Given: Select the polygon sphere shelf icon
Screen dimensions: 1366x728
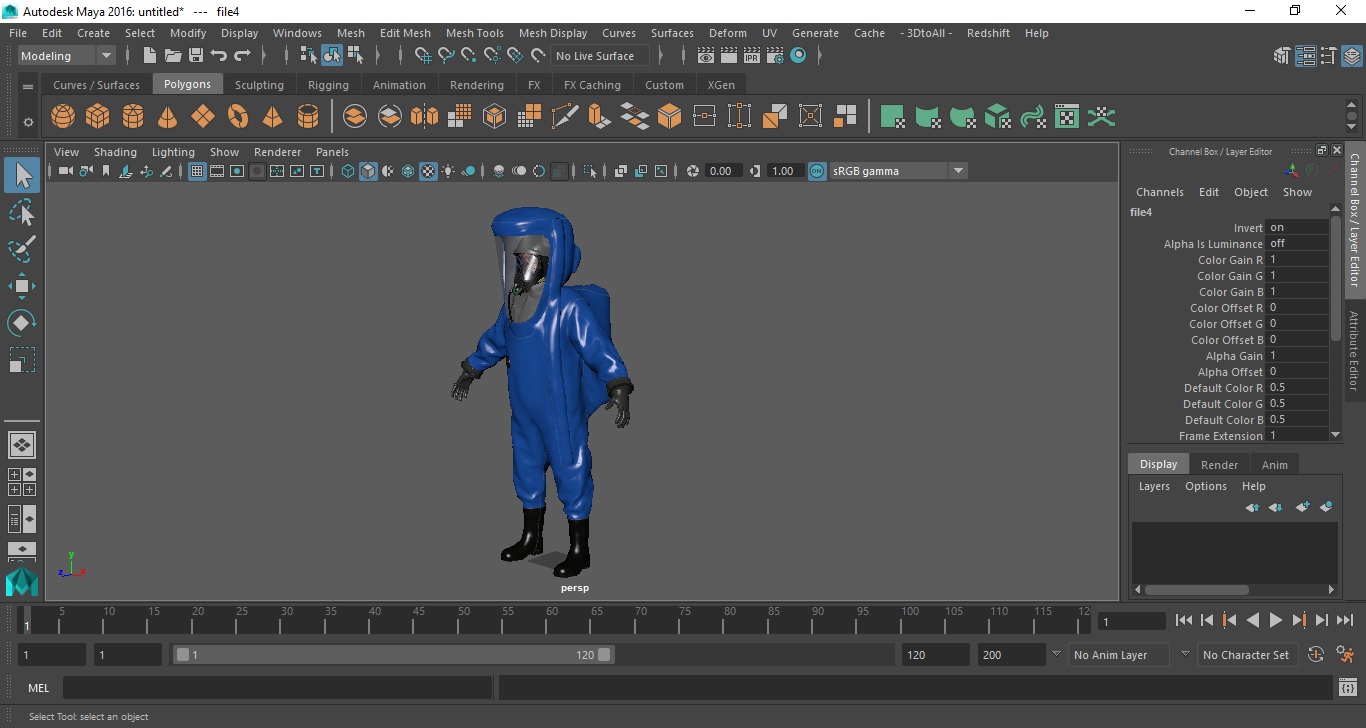Looking at the screenshot, I should [x=63, y=116].
